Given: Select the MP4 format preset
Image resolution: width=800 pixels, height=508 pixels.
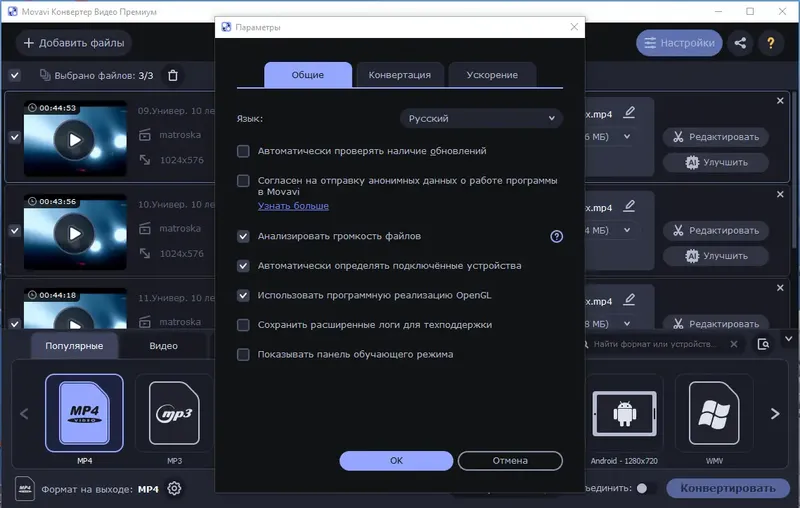Looking at the screenshot, I should [84, 413].
